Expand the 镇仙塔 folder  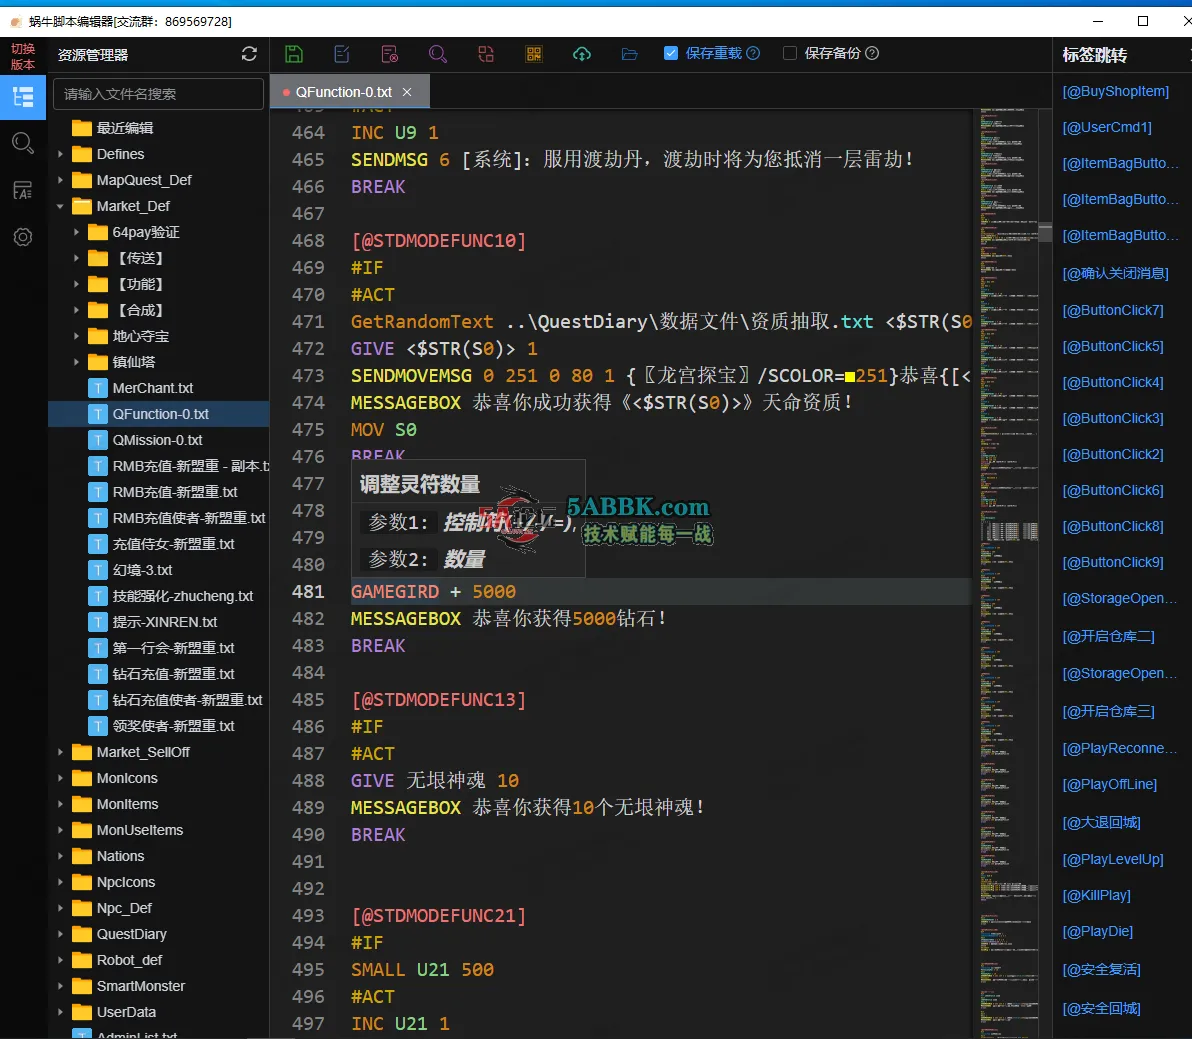coord(76,362)
